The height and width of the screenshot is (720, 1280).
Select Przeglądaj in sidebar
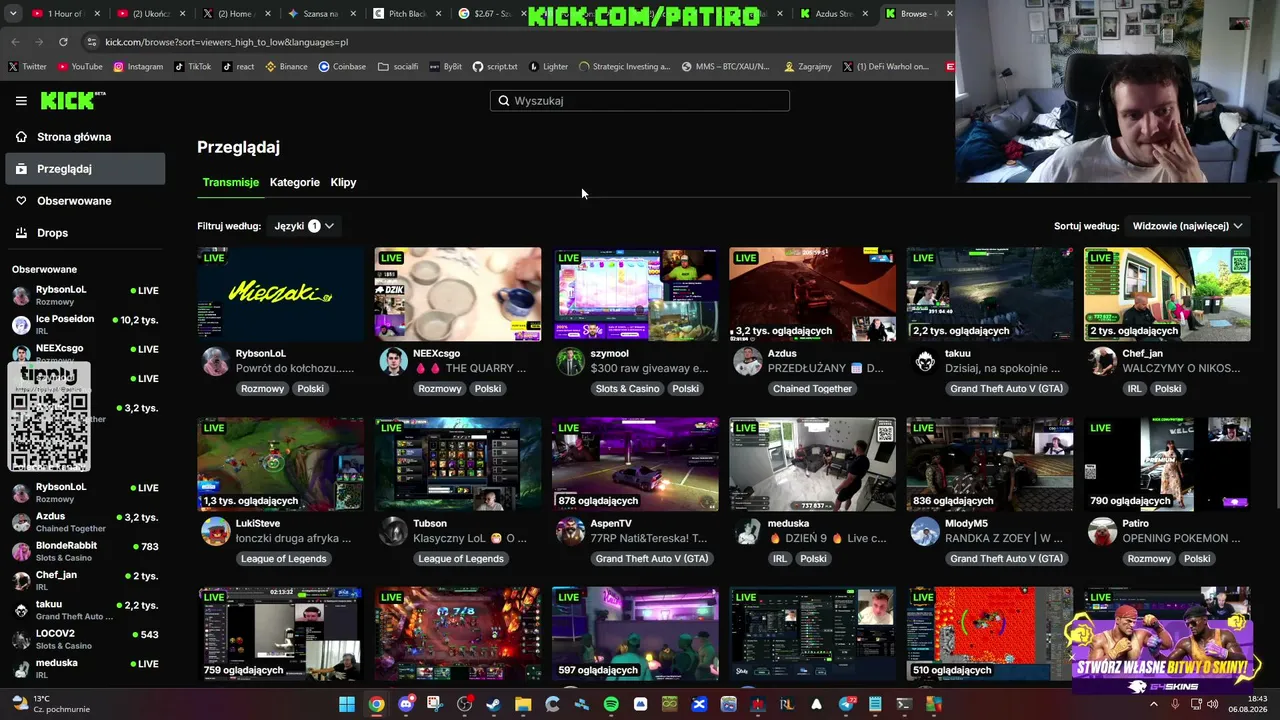tap(85, 169)
